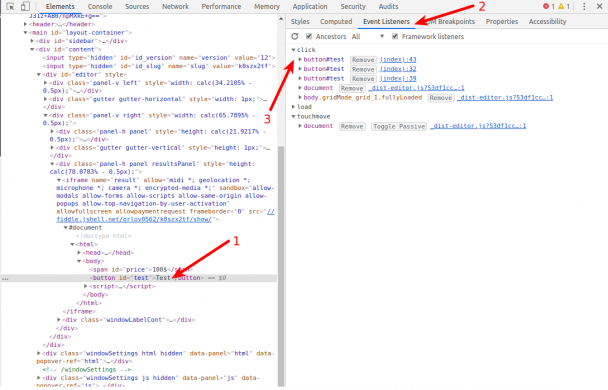Open the Security tab

coord(353,6)
